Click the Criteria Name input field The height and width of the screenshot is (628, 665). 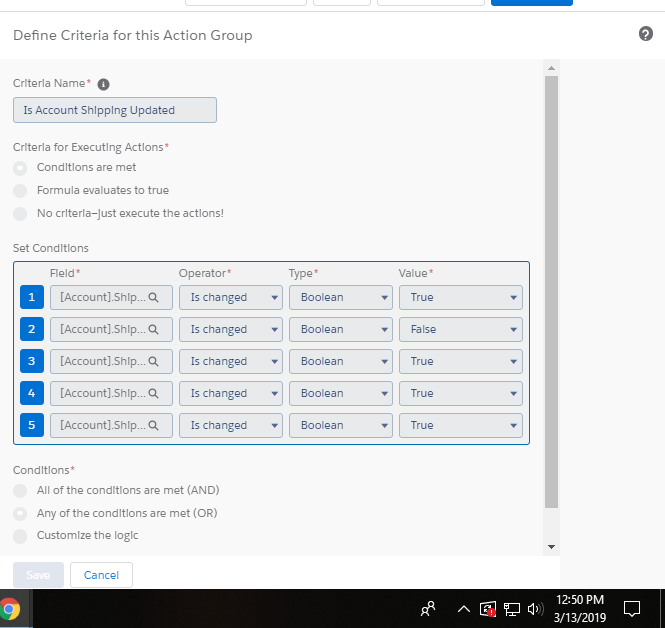point(115,110)
